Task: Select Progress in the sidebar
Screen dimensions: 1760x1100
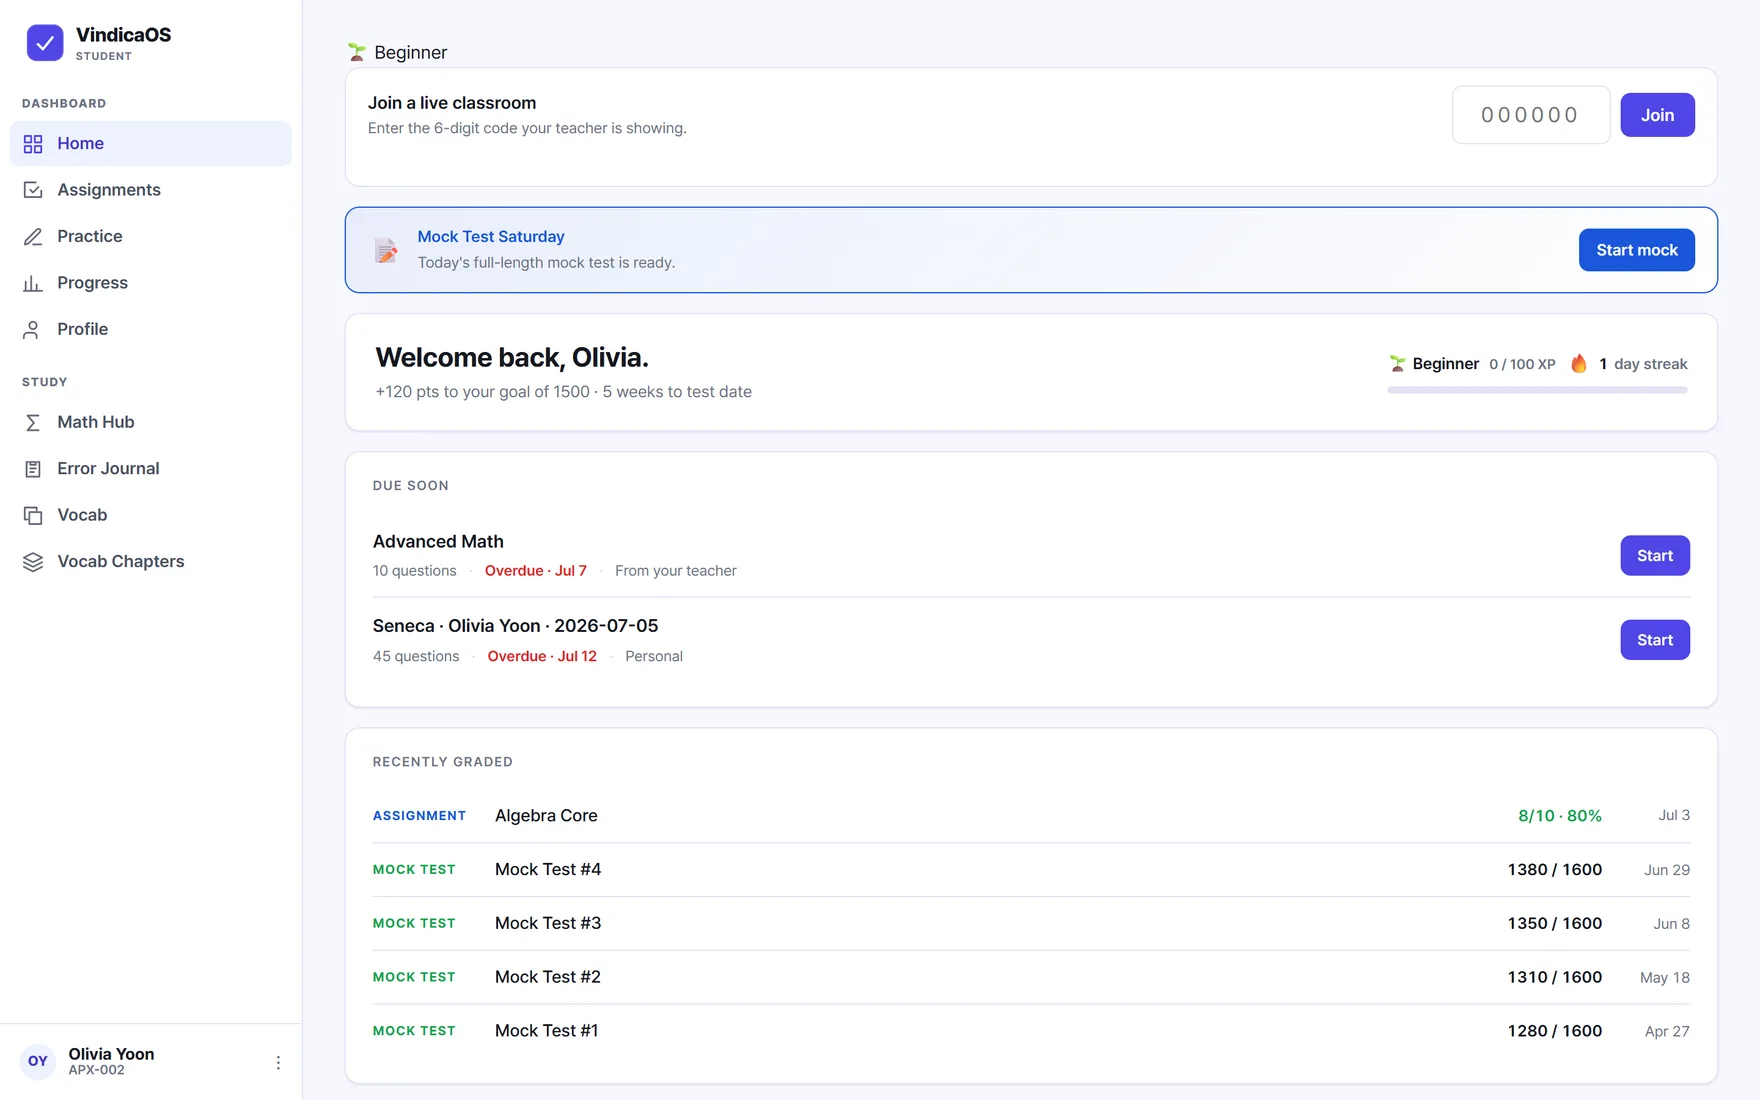Action: (151, 283)
